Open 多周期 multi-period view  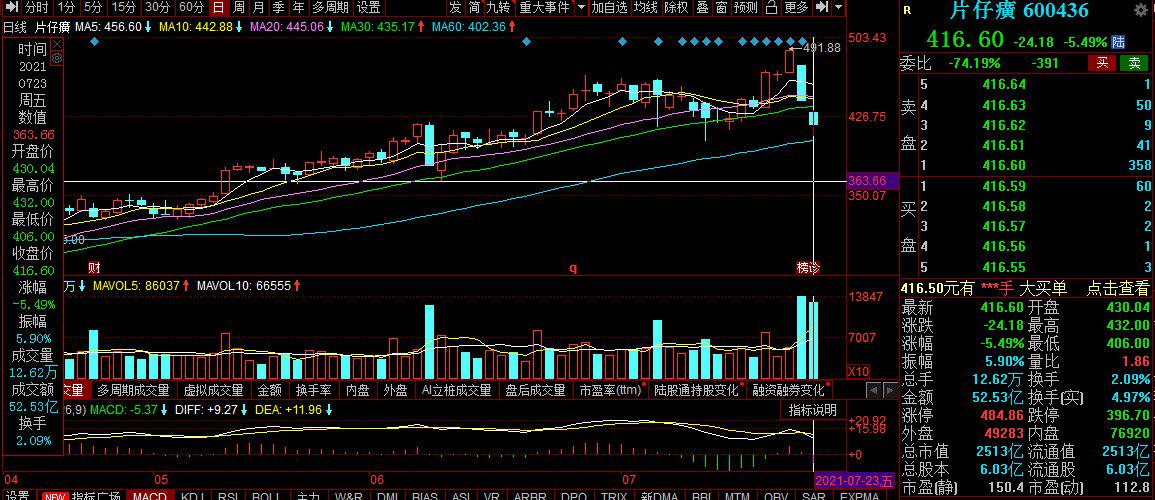(331, 8)
